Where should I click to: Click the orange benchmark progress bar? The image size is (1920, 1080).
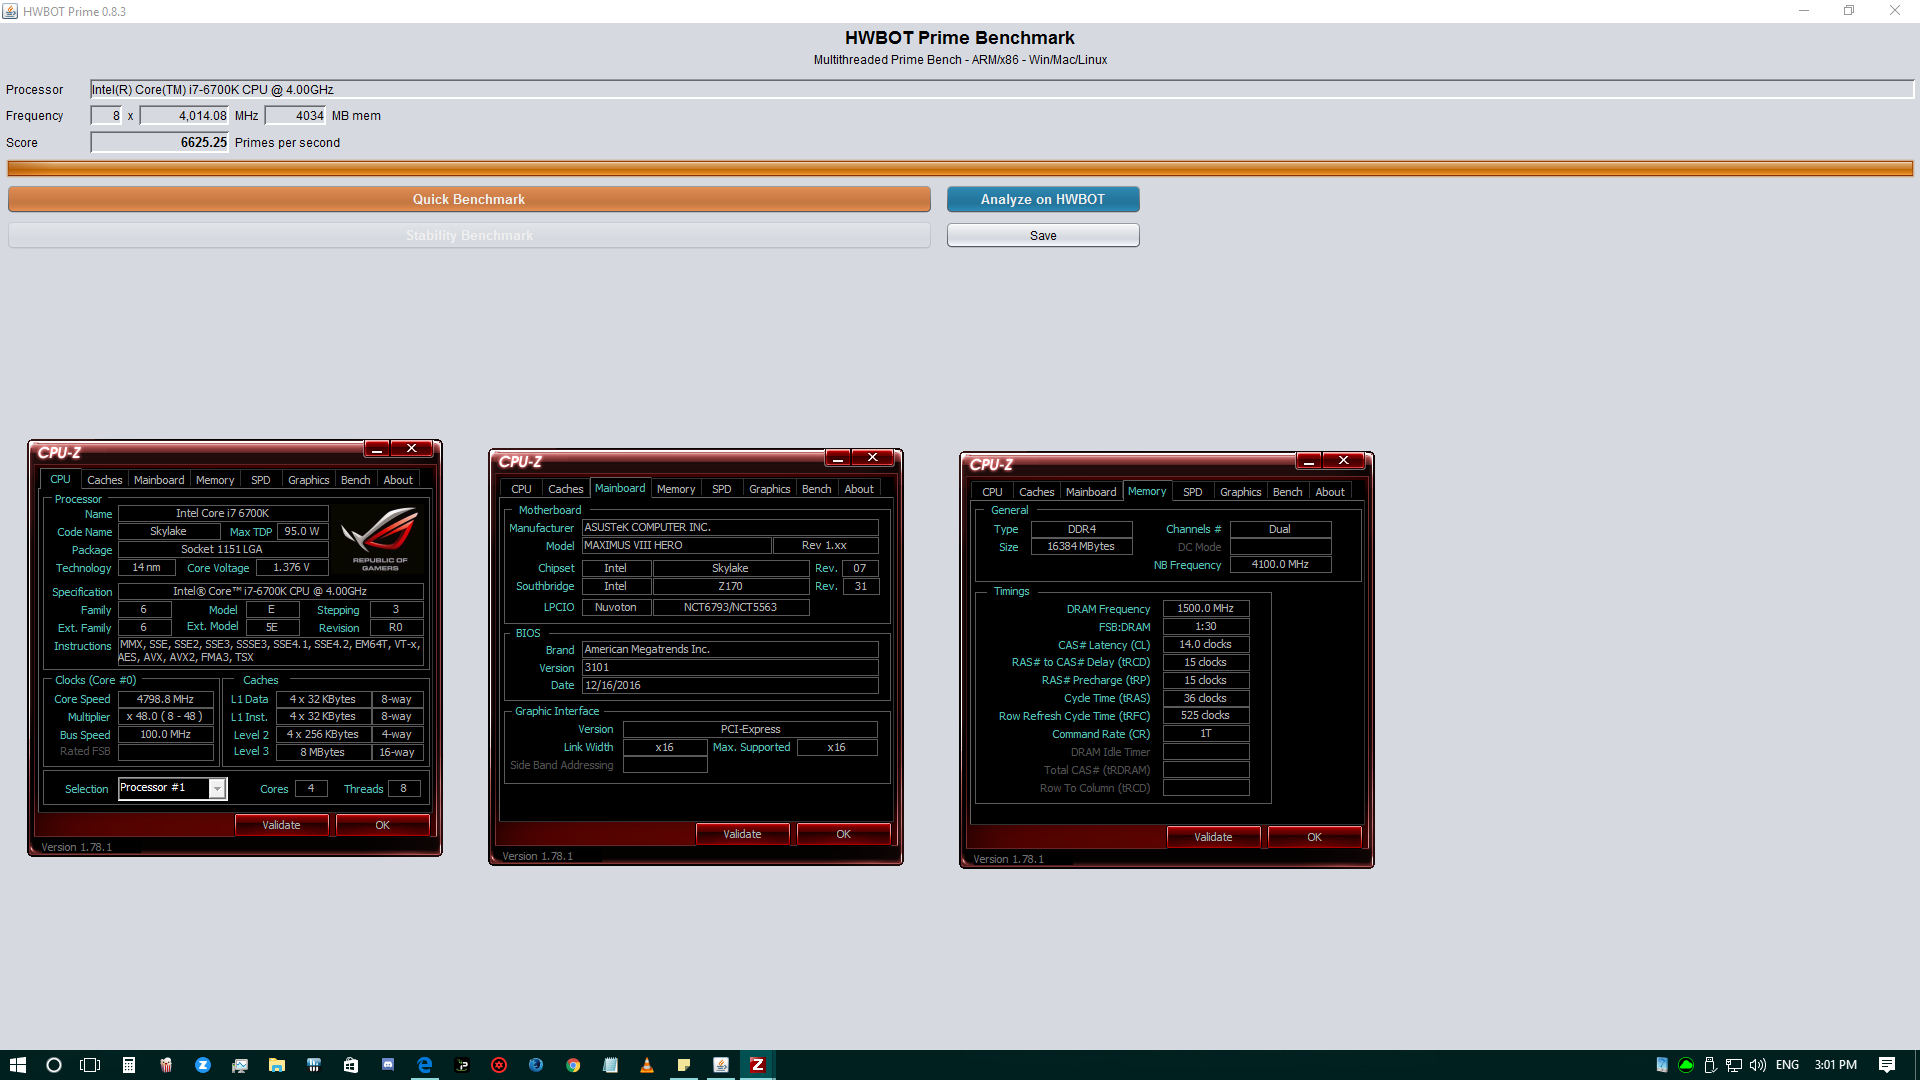tap(960, 168)
